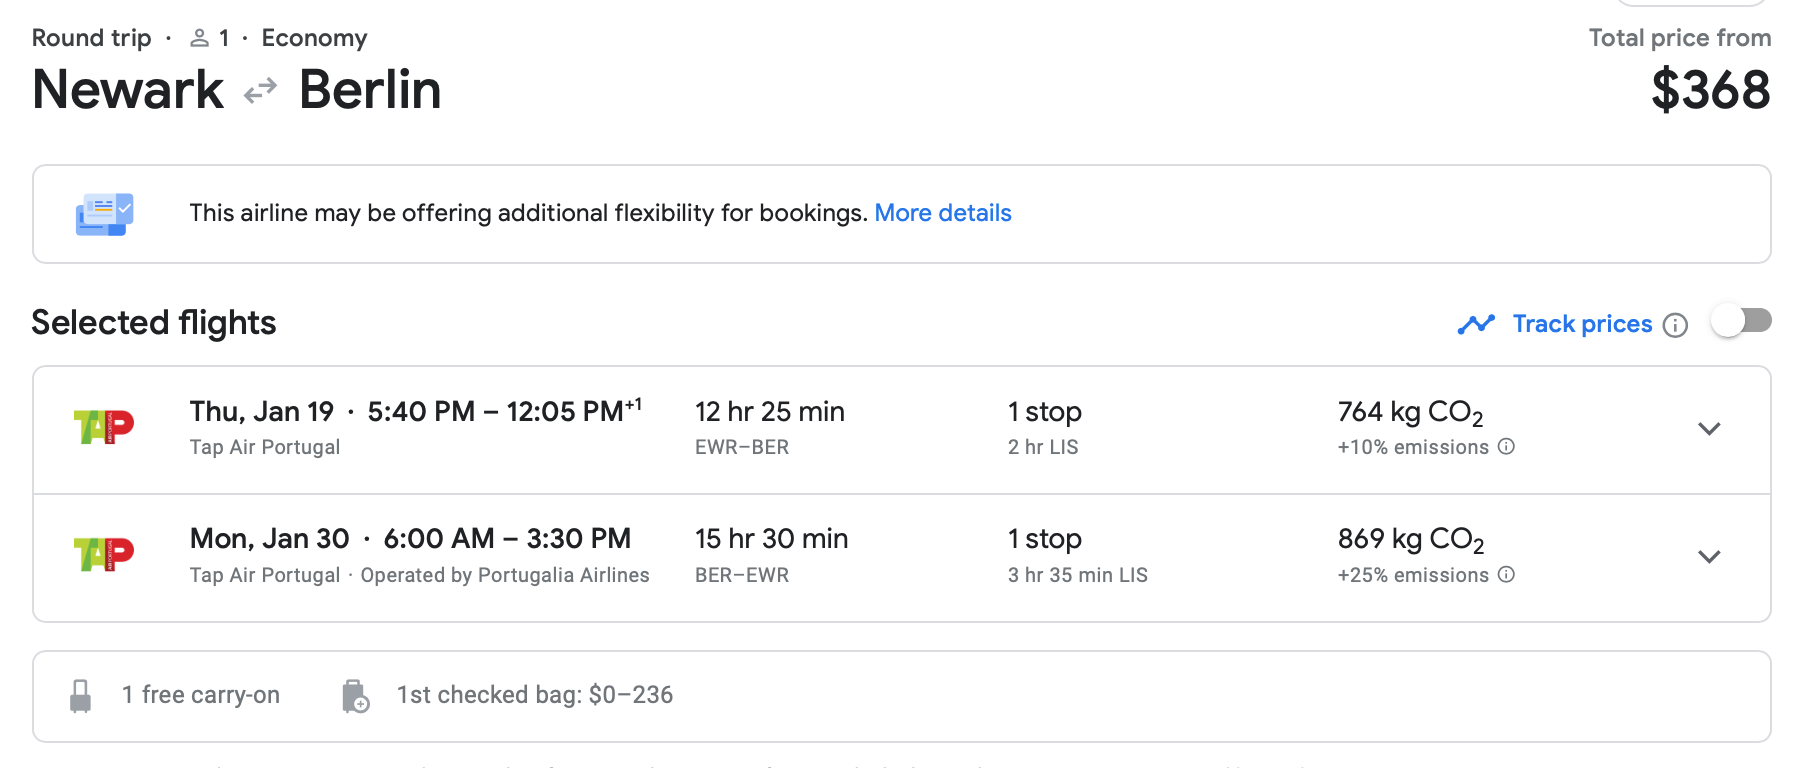Expand the Thu, Jan 19 flight details
The width and height of the screenshot is (1812, 768).
coord(1709,429)
